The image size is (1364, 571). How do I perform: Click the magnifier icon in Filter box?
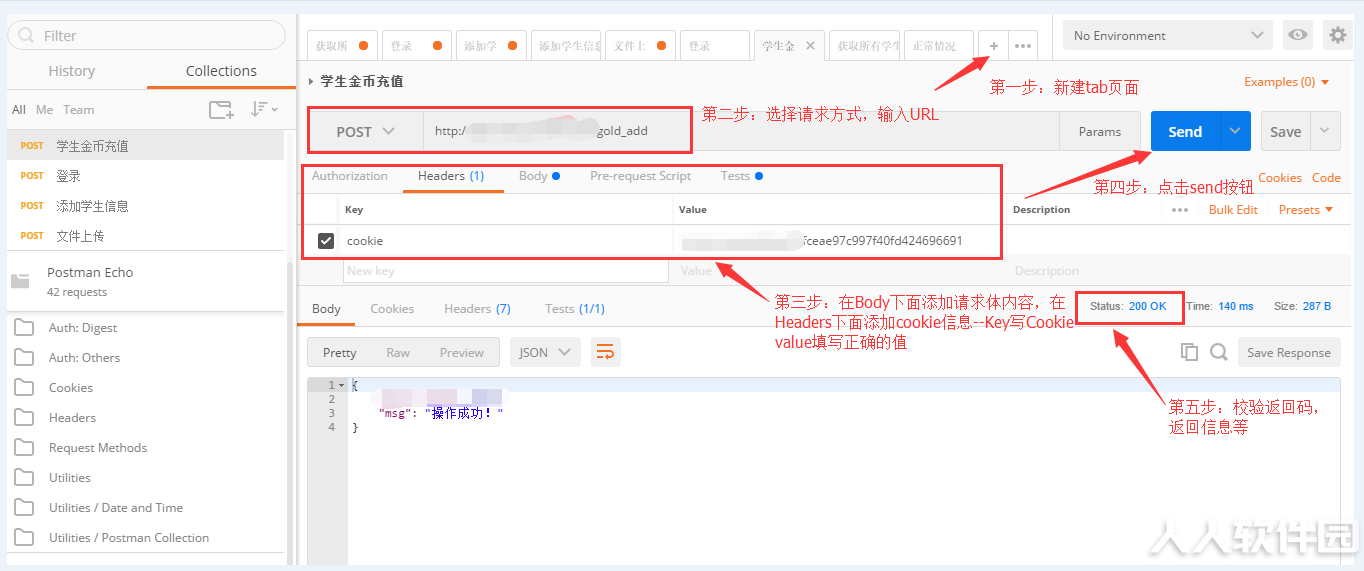point(26,36)
